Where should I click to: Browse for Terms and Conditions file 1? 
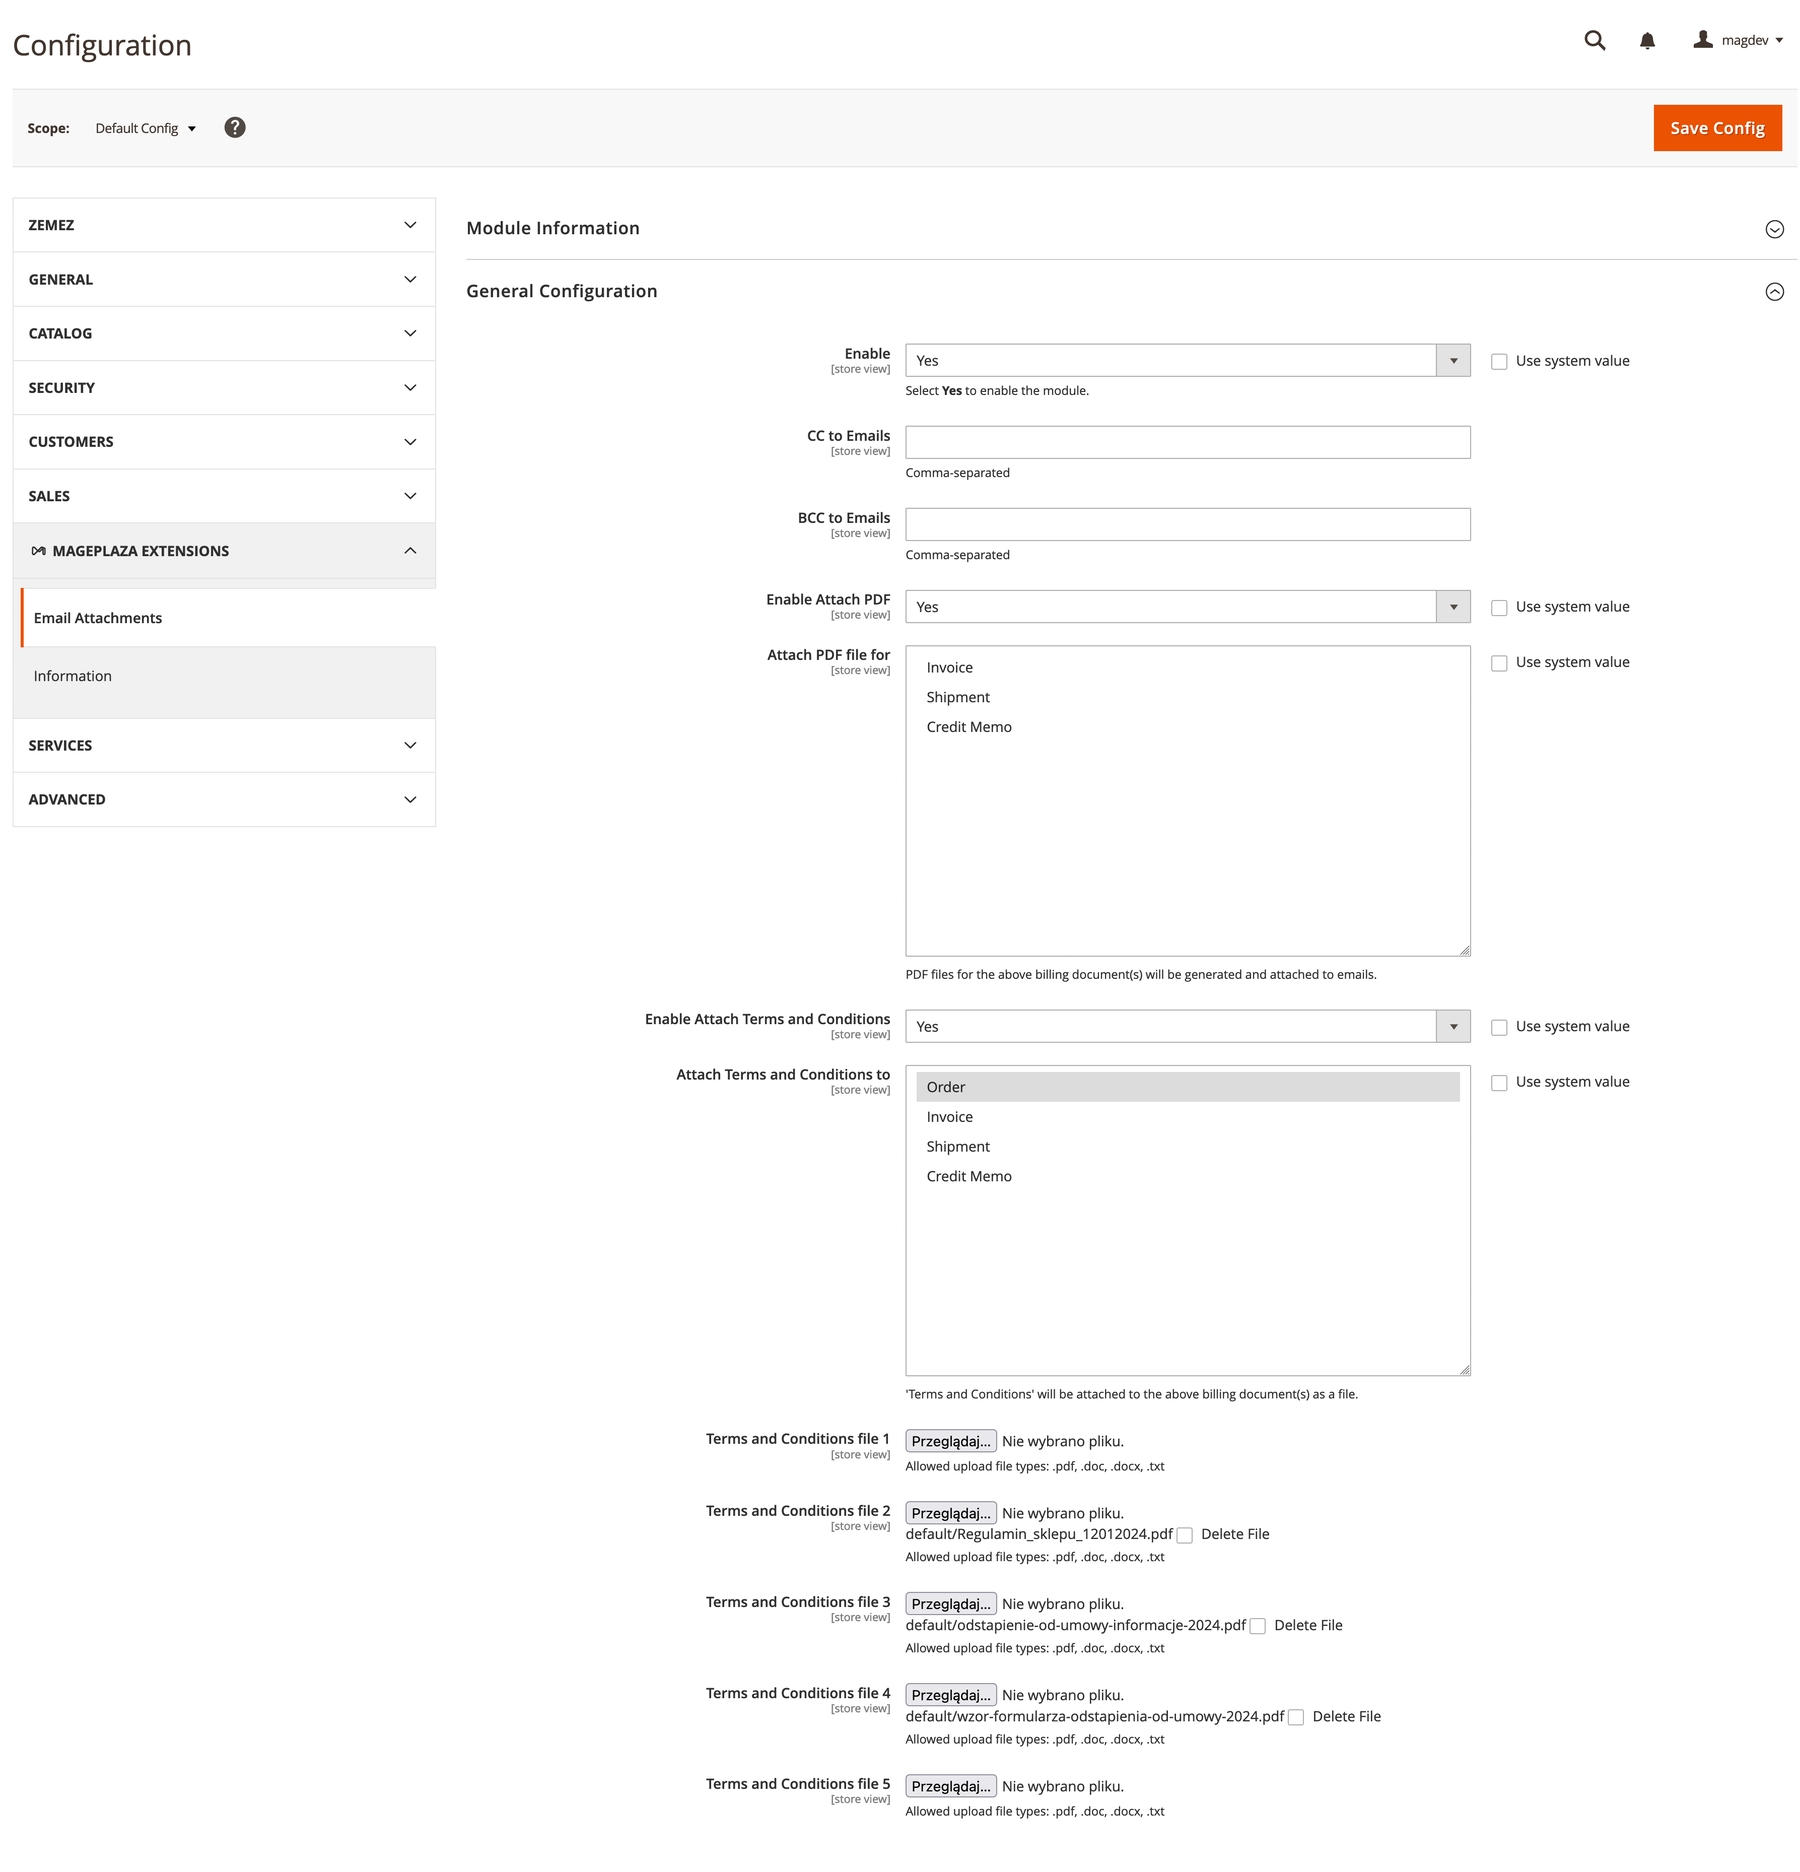click(x=950, y=1441)
